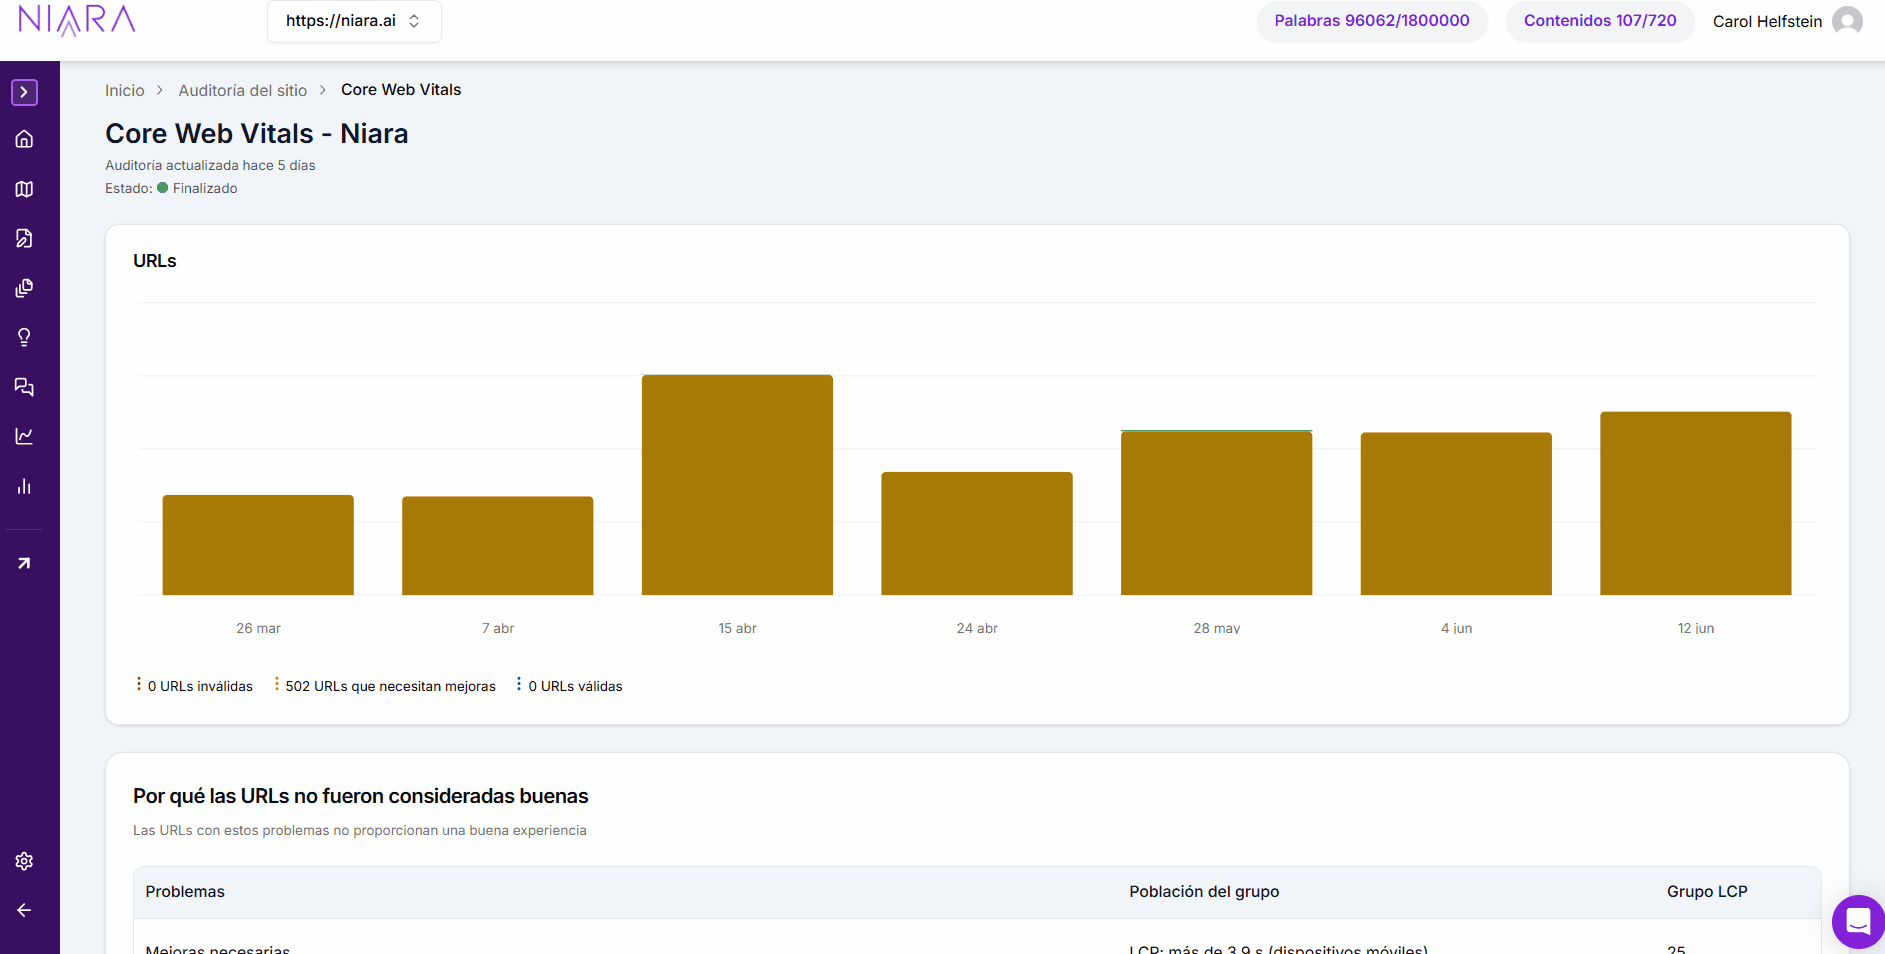The image size is (1885, 954).
Task: Open the map icon in sidebar
Action: (x=24, y=189)
